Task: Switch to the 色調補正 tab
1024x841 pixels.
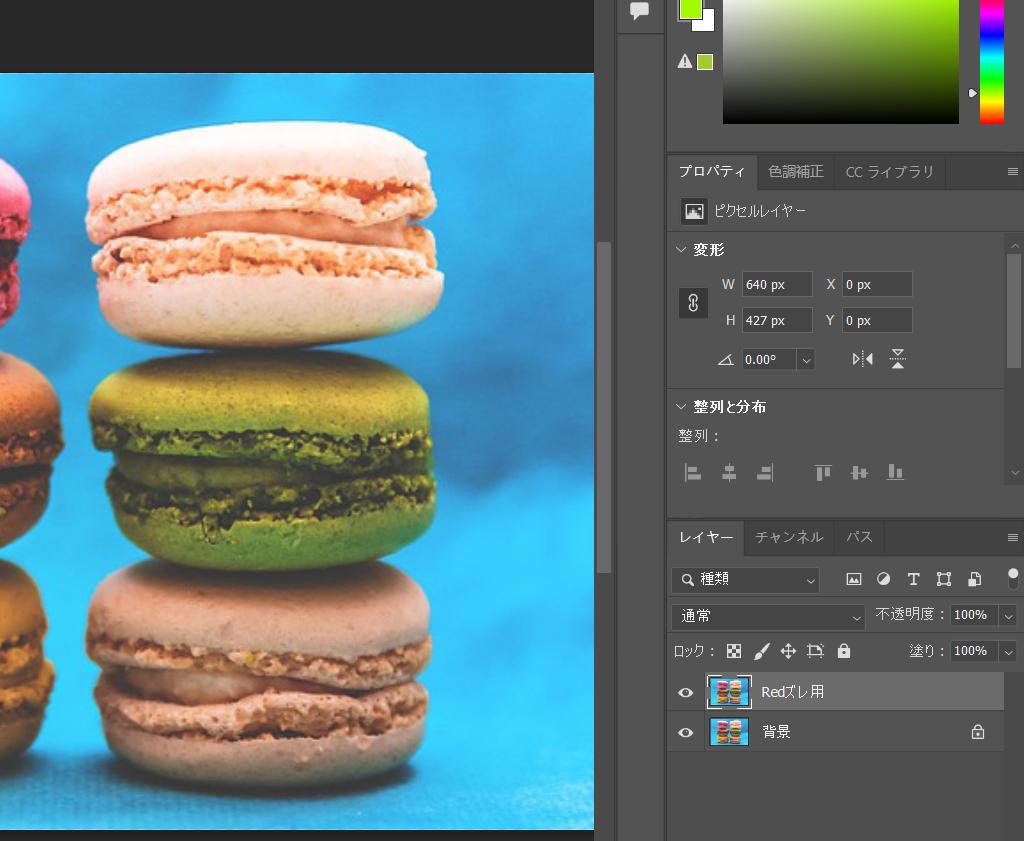Action: coord(795,172)
